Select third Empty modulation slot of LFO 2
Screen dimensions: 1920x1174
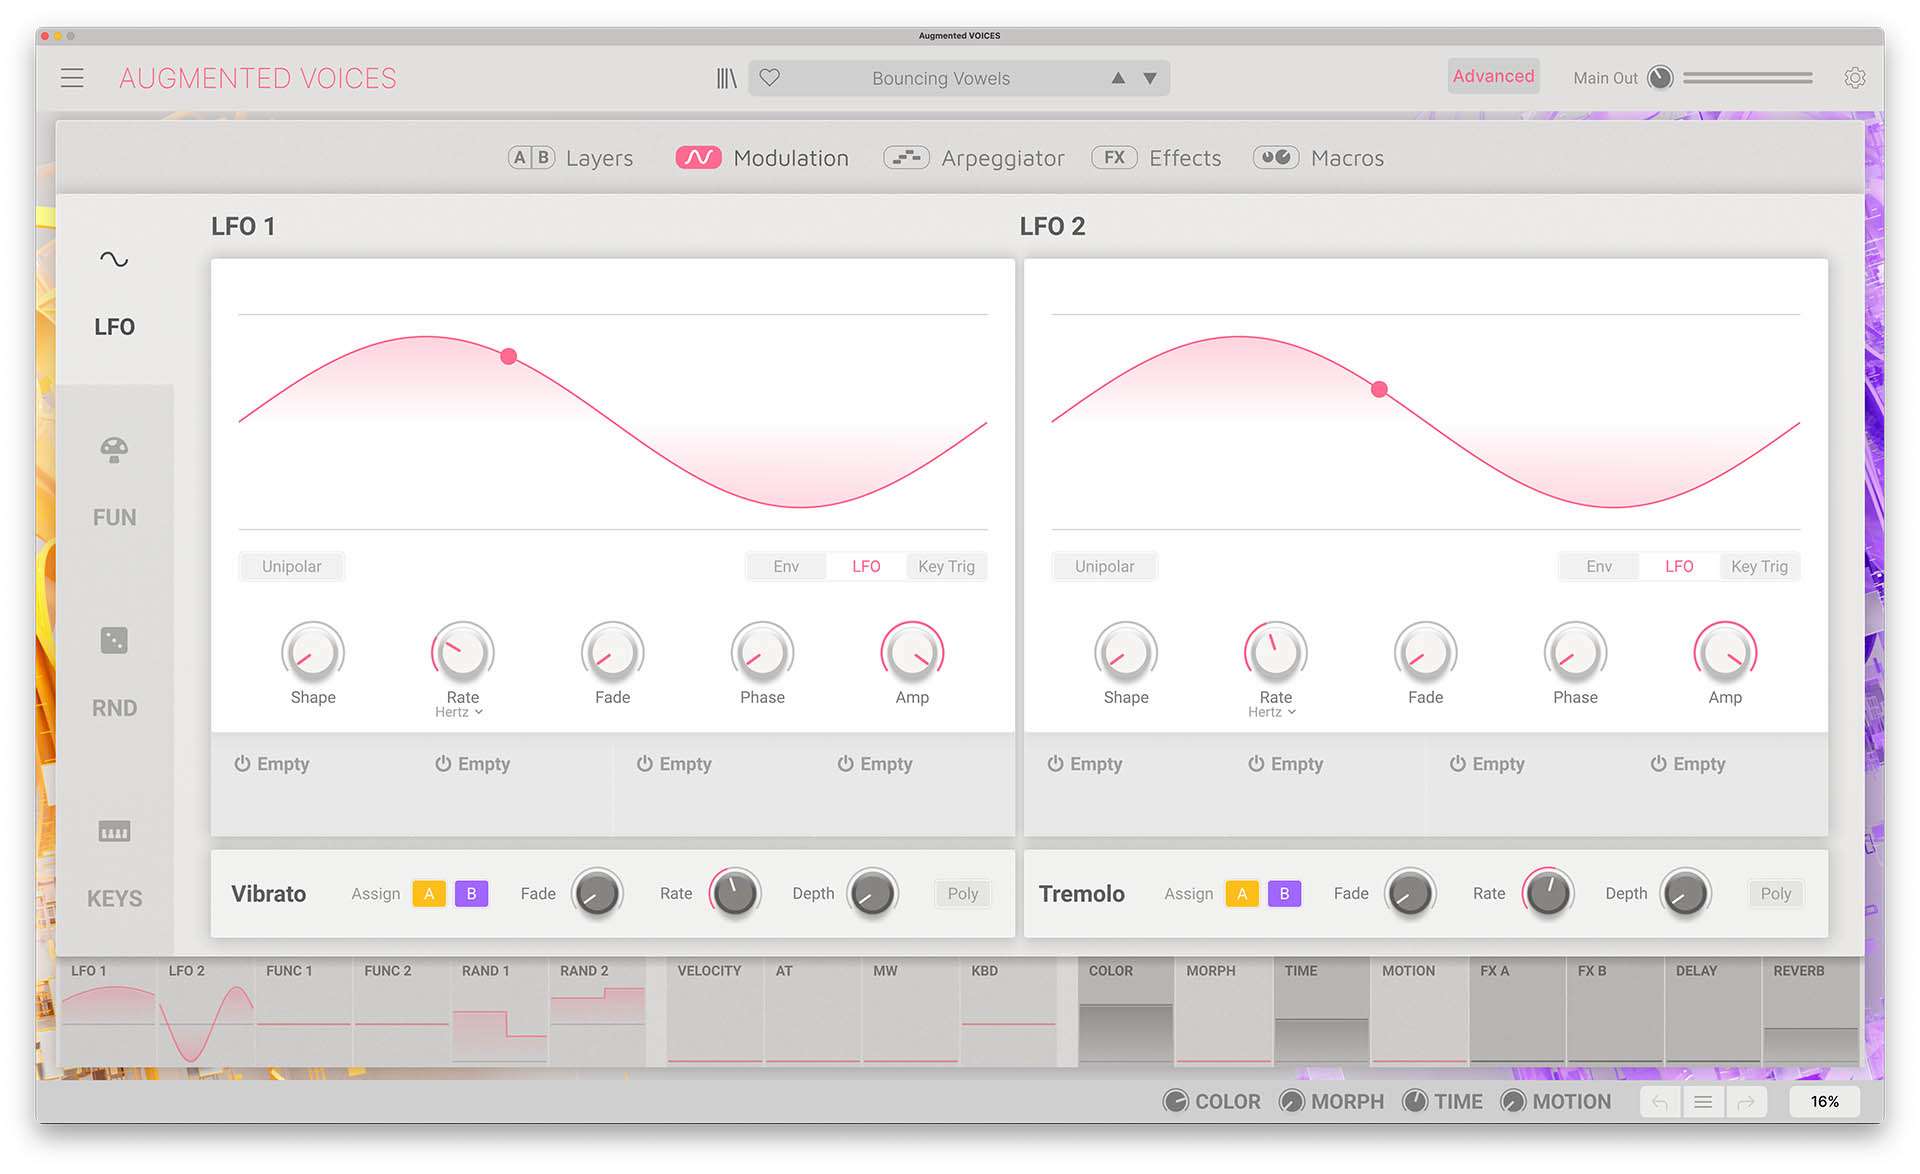pos(1487,764)
